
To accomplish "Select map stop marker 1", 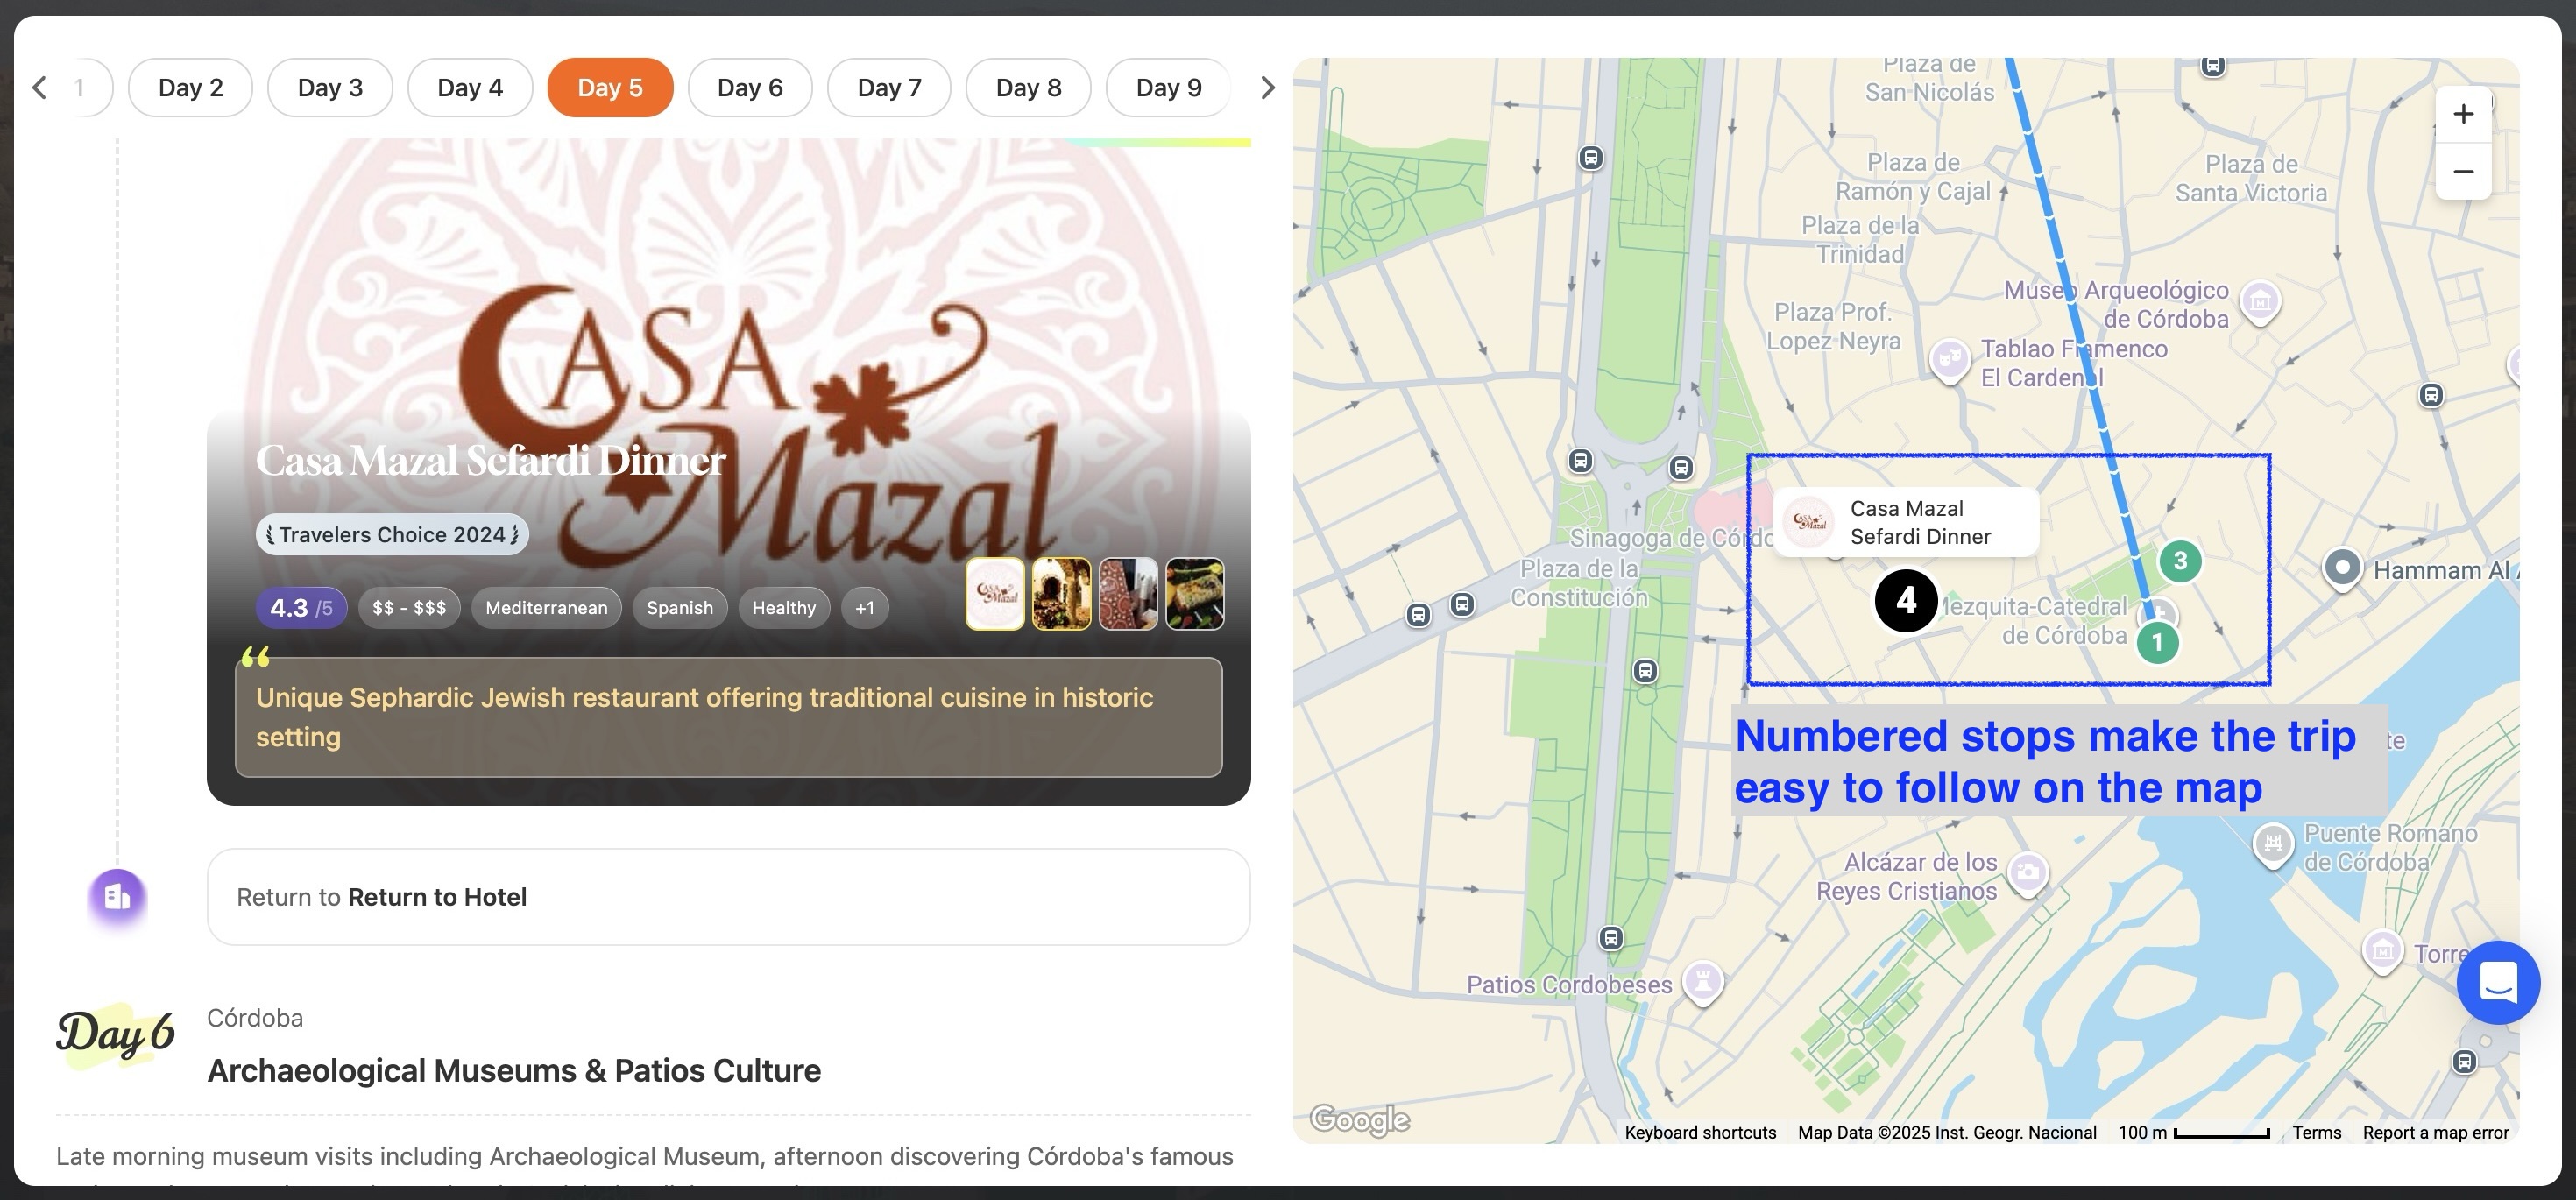I will pos(2157,642).
